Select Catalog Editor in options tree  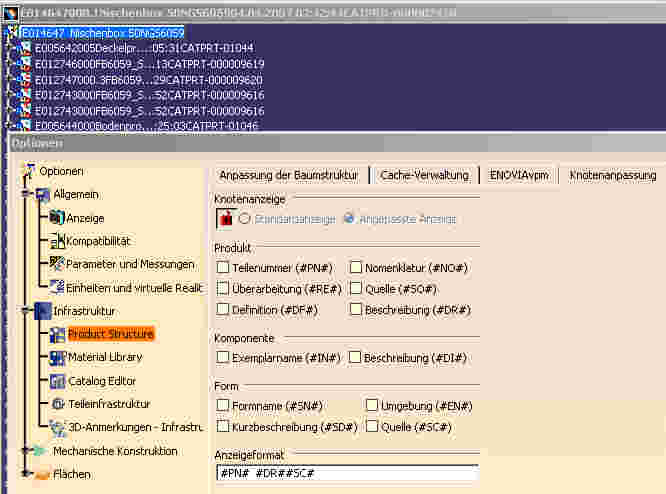(x=102, y=381)
